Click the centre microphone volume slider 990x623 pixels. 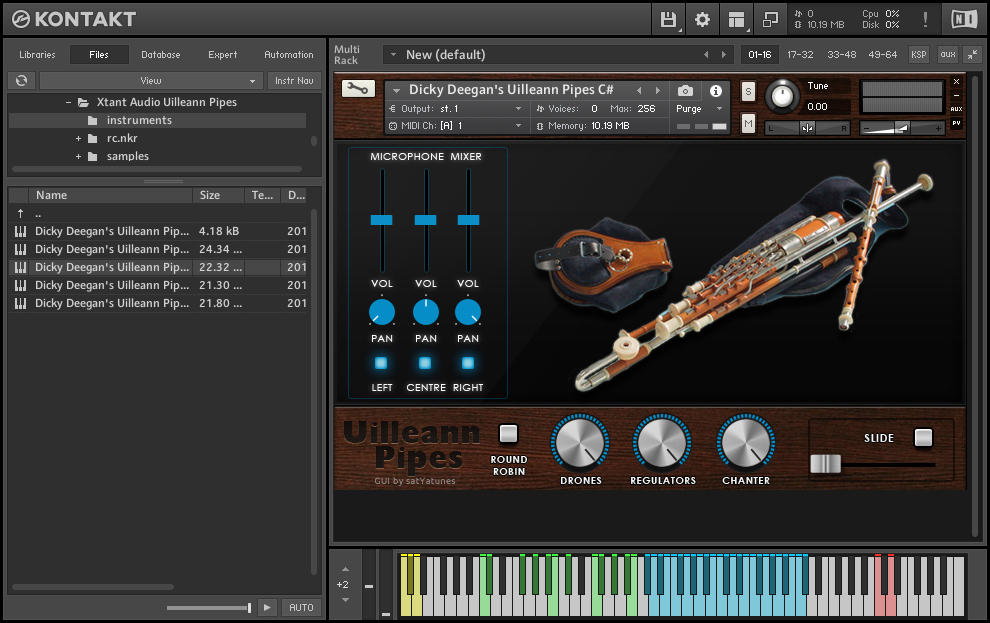[x=425, y=219]
